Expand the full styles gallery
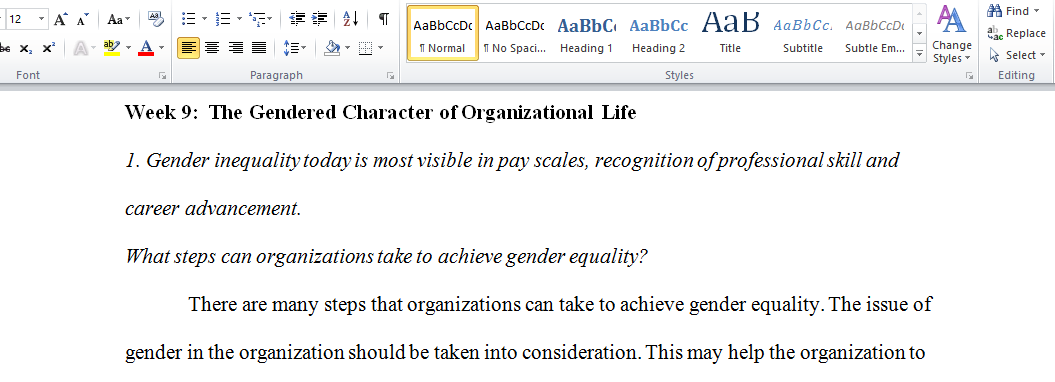This screenshot has width=1055, height=382. click(920, 53)
